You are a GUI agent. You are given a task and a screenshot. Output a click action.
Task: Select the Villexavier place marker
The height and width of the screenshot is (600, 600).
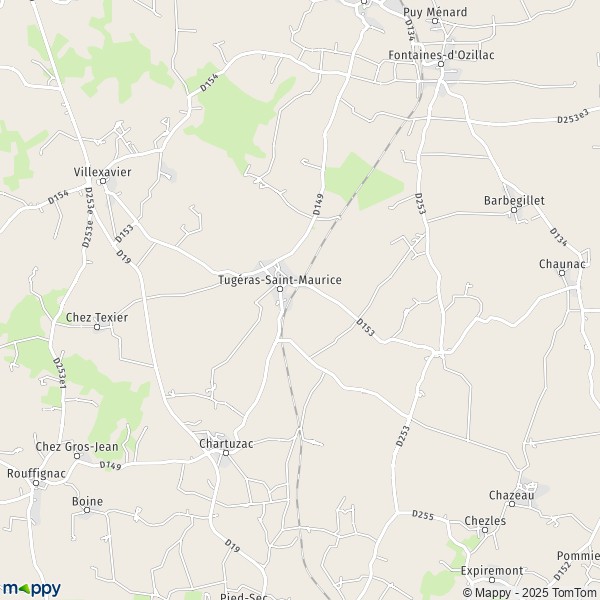click(103, 181)
